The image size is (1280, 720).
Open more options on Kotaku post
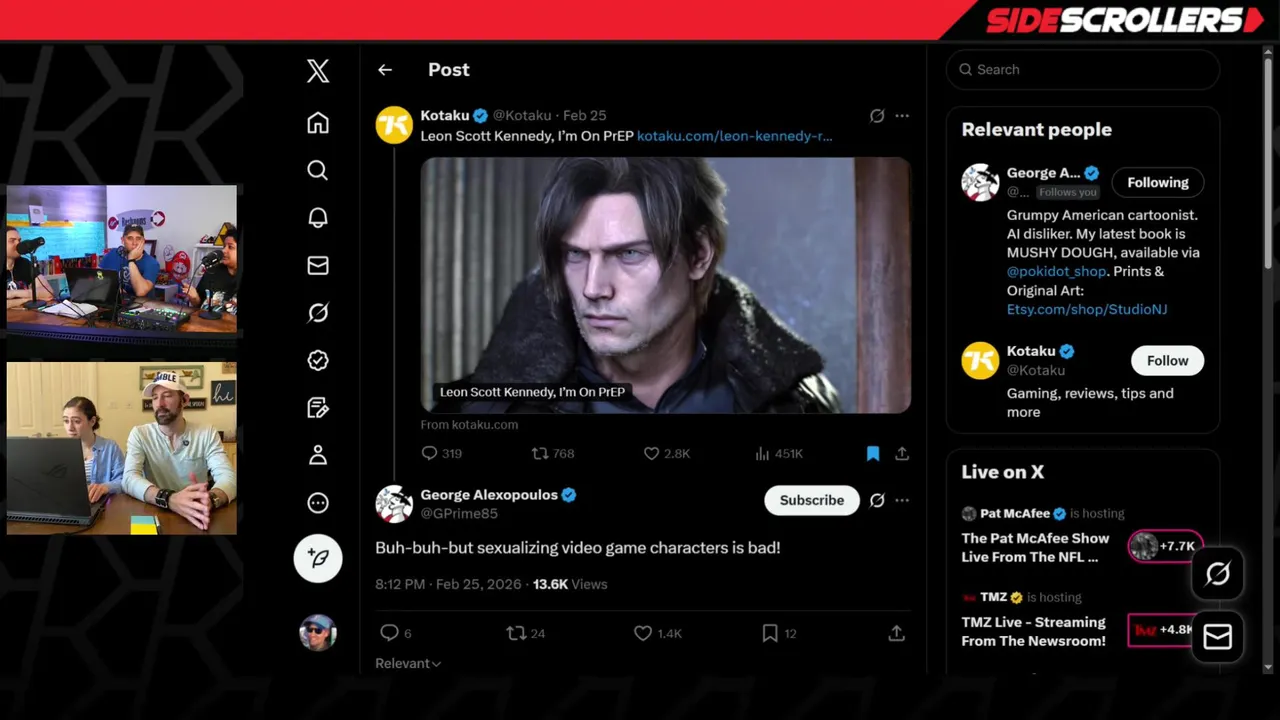tap(902, 116)
